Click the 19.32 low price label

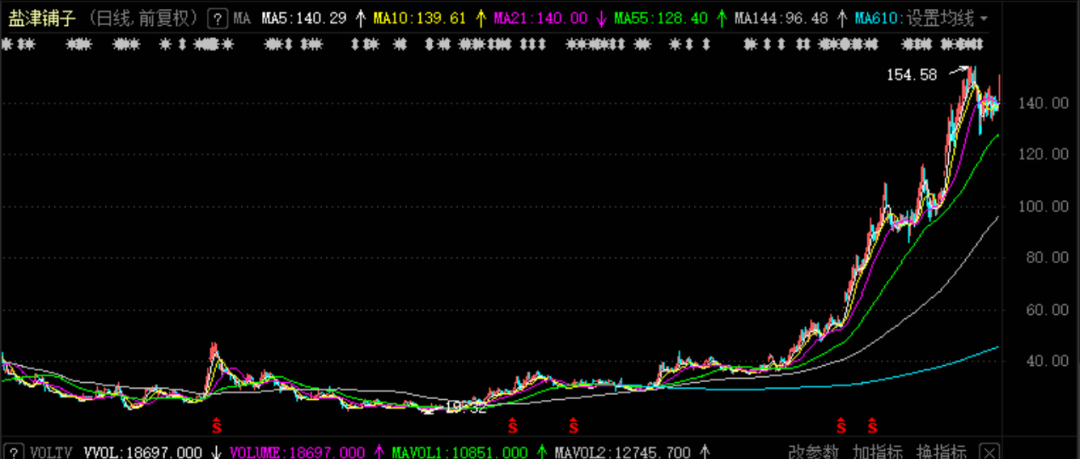(466, 407)
